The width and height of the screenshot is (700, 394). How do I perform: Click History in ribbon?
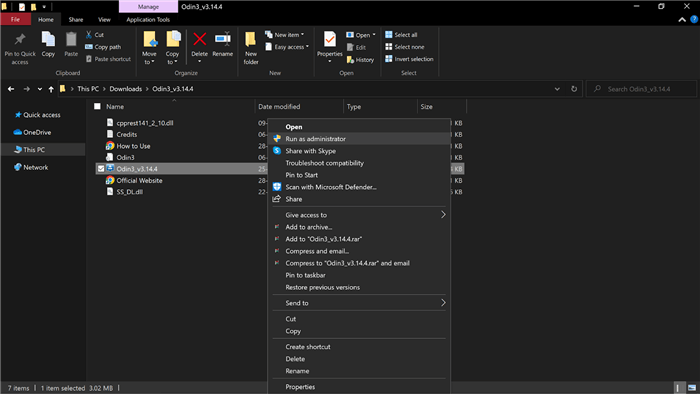[360, 60]
